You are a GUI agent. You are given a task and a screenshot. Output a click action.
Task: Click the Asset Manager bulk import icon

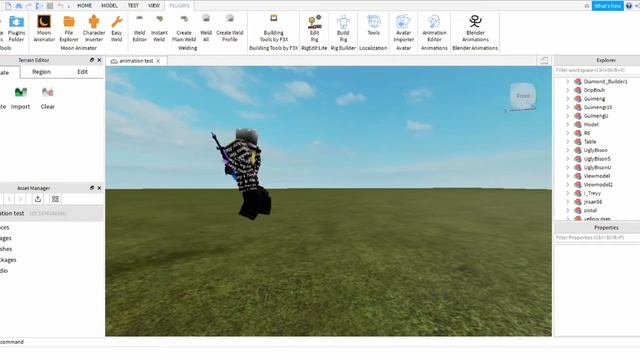pos(38,199)
